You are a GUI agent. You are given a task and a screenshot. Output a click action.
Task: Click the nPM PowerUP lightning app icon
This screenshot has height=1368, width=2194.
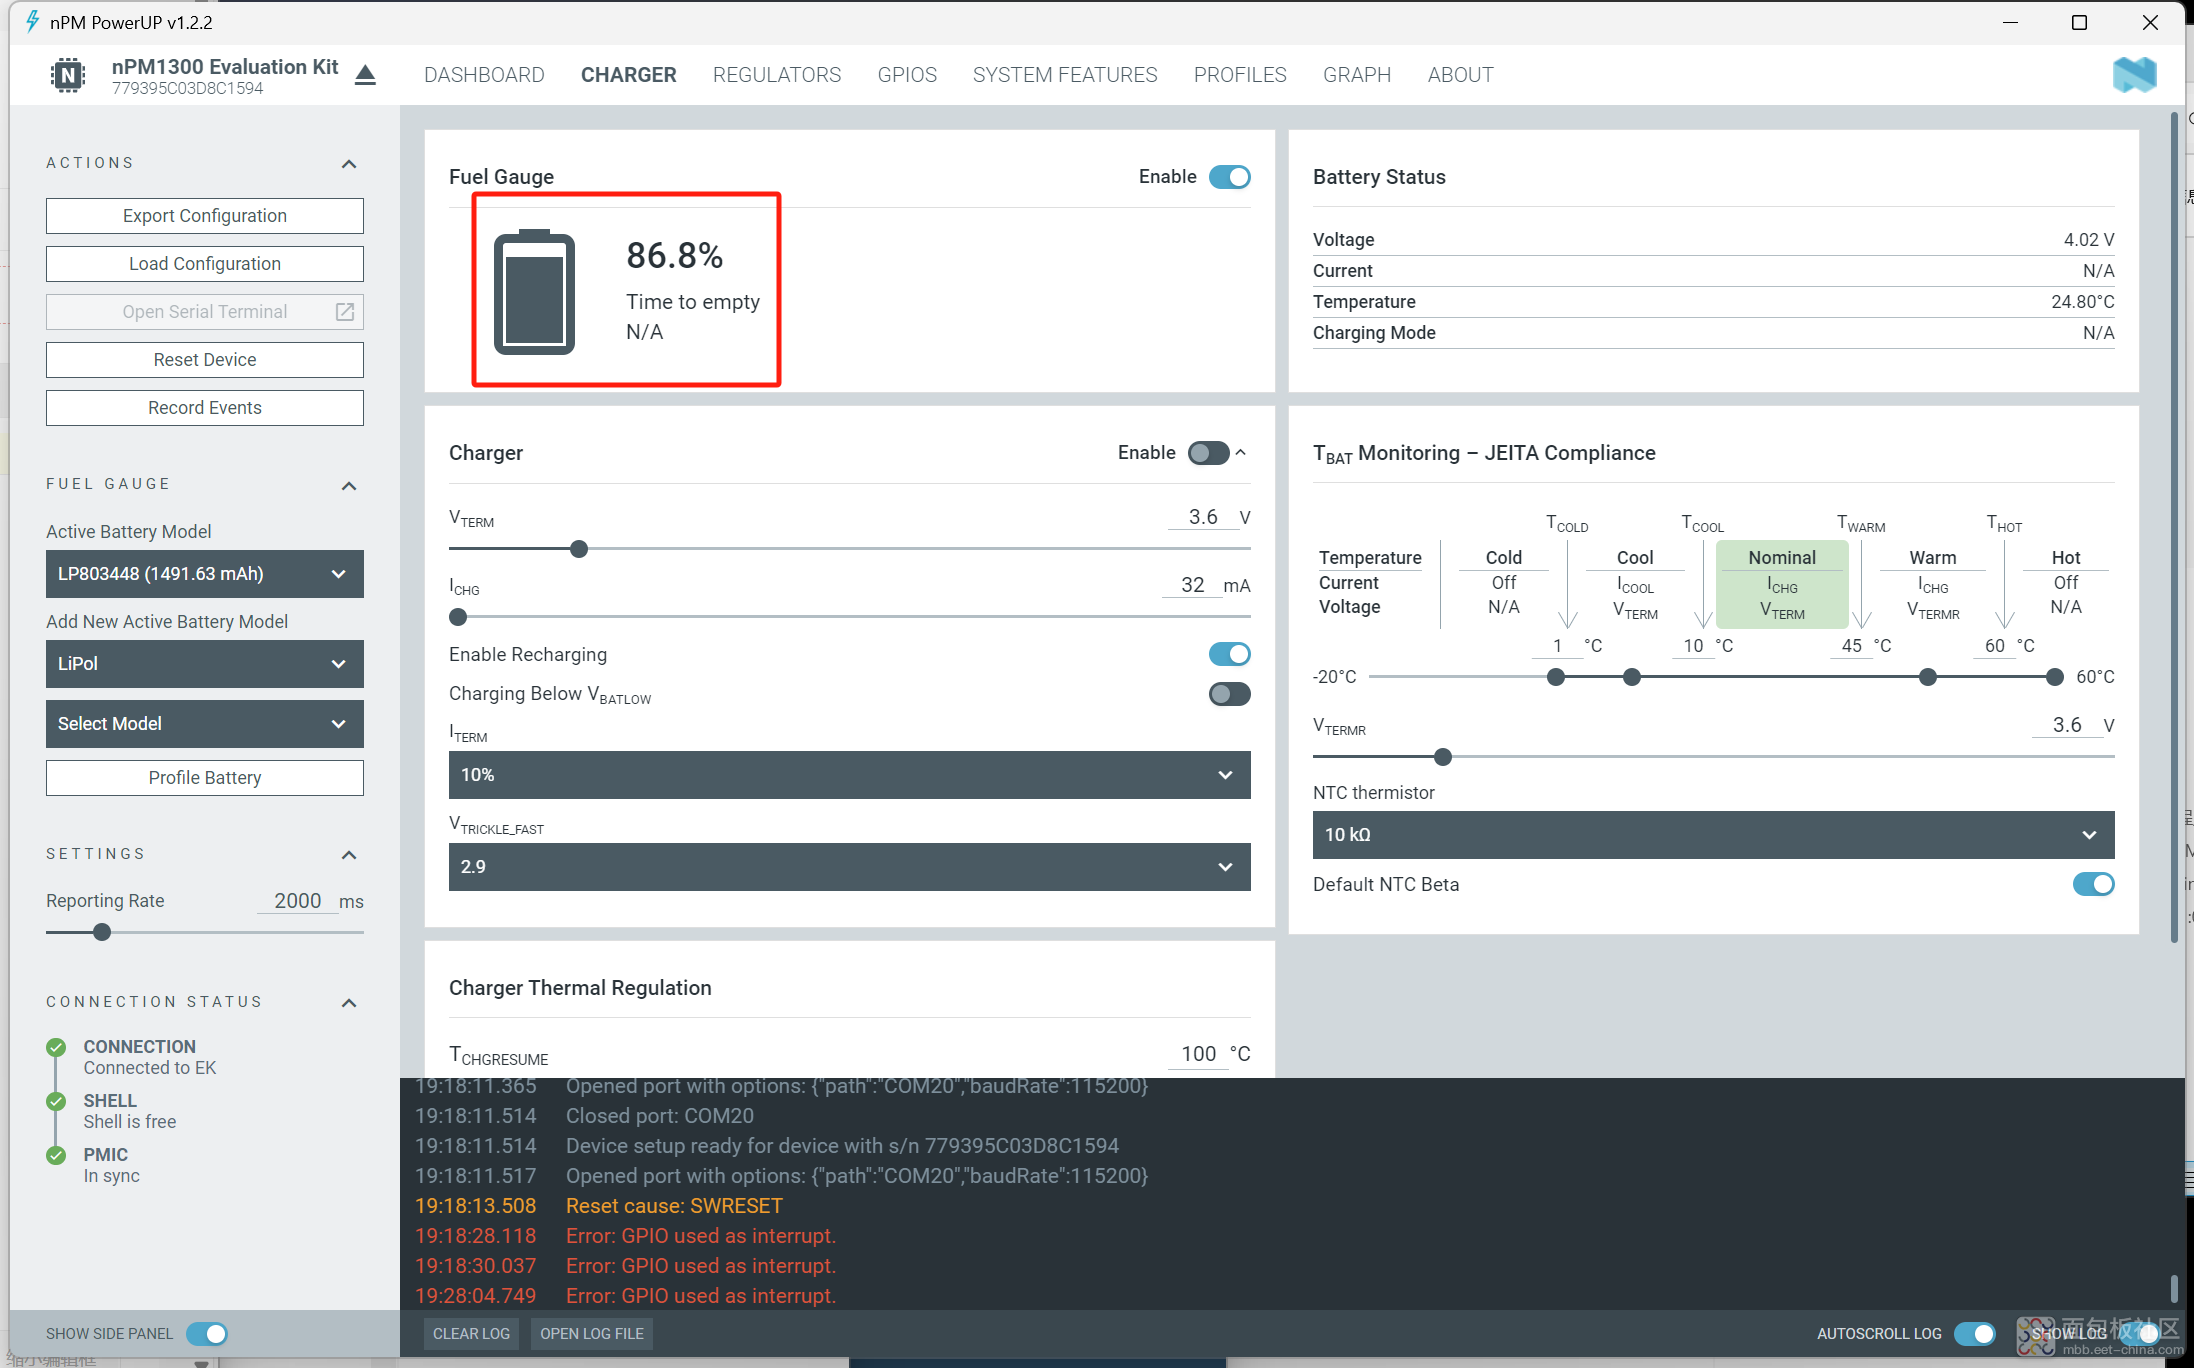pos(32,22)
